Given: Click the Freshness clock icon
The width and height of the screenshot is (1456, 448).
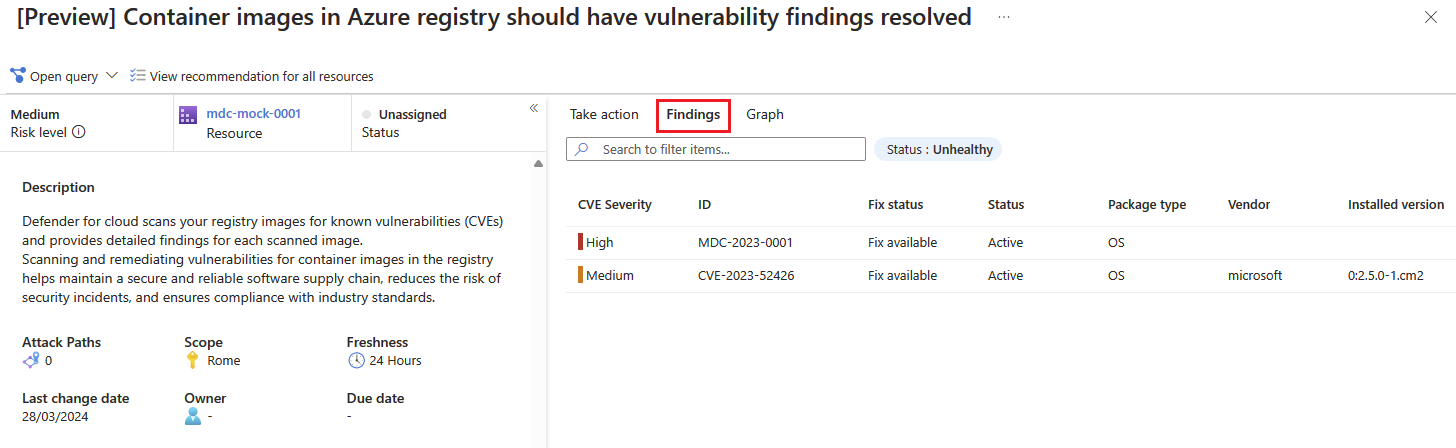Looking at the screenshot, I should tap(356, 360).
